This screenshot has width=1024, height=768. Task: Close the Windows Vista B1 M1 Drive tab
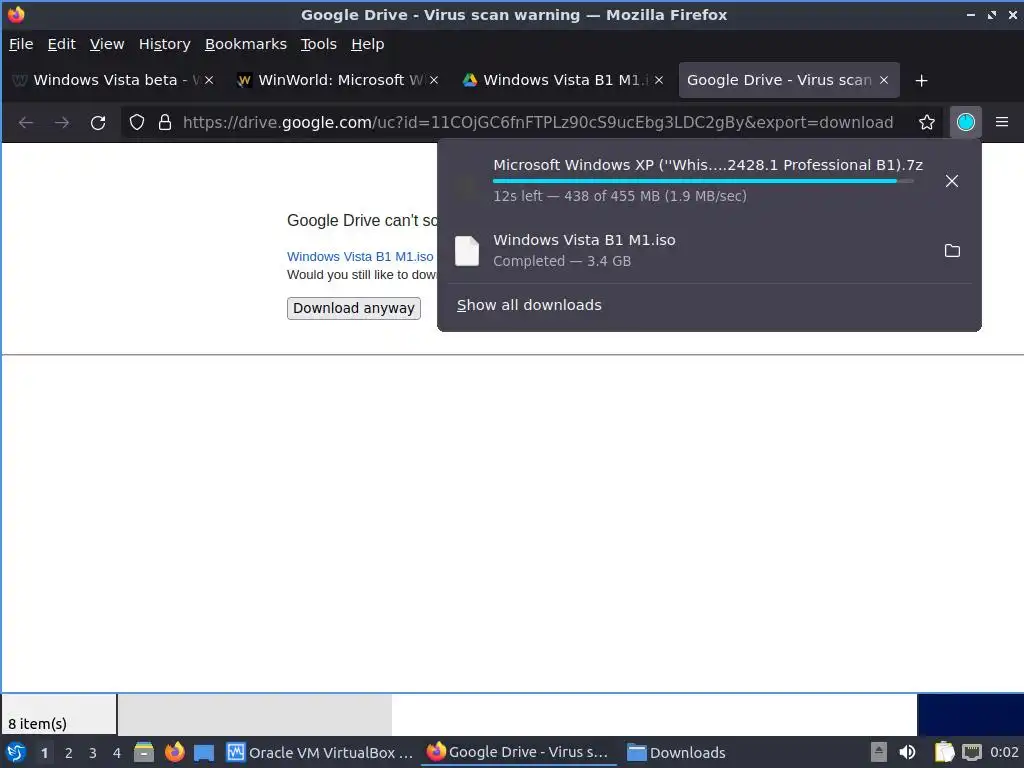(x=659, y=80)
